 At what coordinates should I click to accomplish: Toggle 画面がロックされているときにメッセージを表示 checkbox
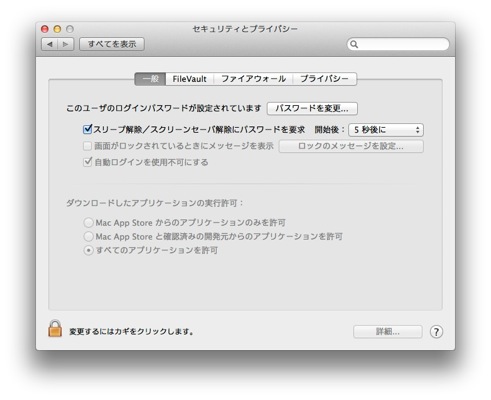tap(87, 146)
